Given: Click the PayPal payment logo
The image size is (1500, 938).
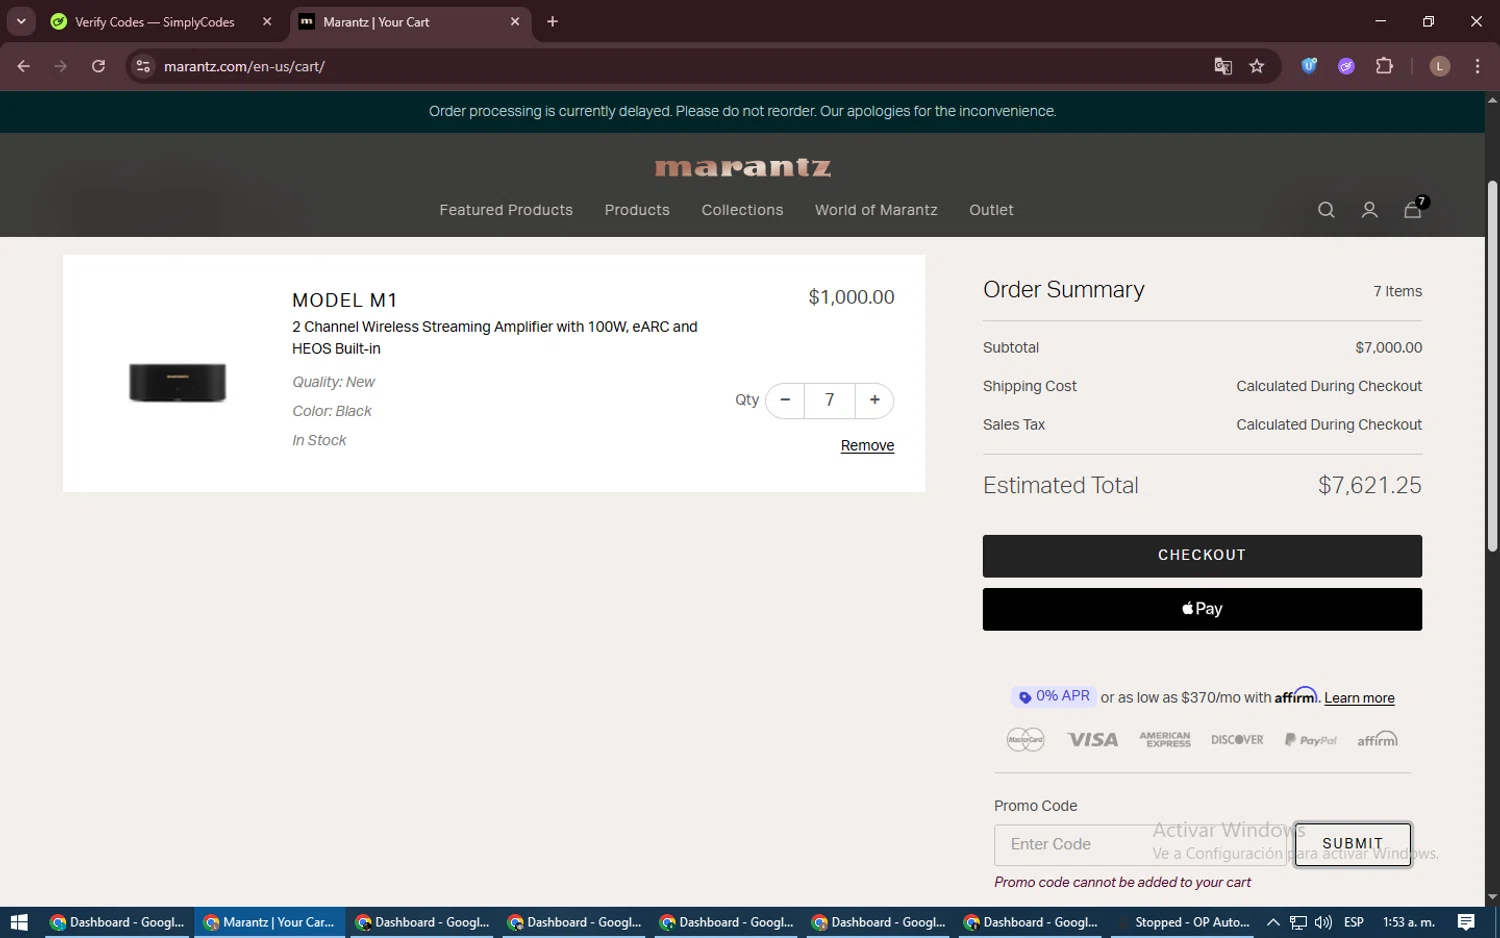Looking at the screenshot, I should pyautogui.click(x=1311, y=740).
